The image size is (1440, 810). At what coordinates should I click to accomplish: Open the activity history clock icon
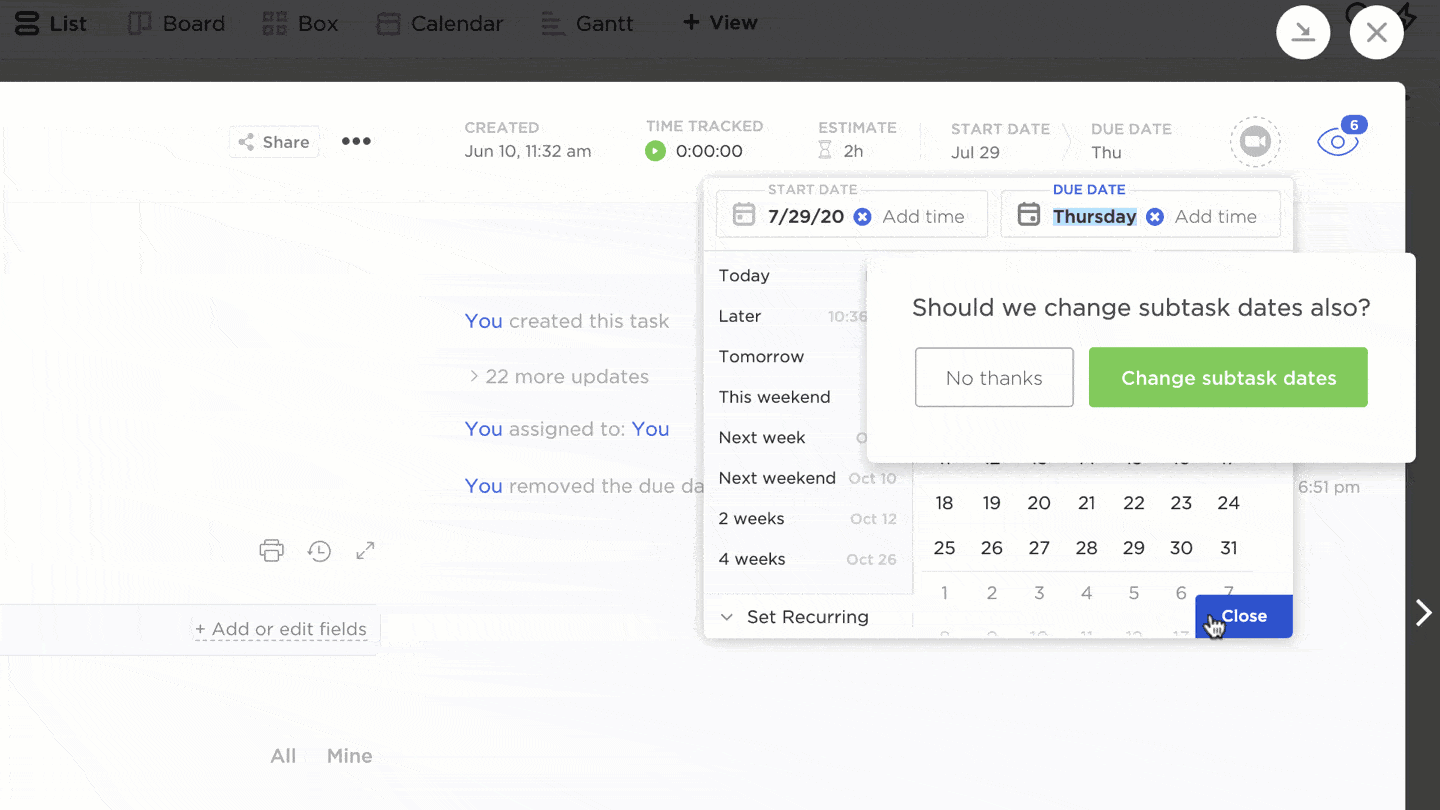tap(319, 551)
